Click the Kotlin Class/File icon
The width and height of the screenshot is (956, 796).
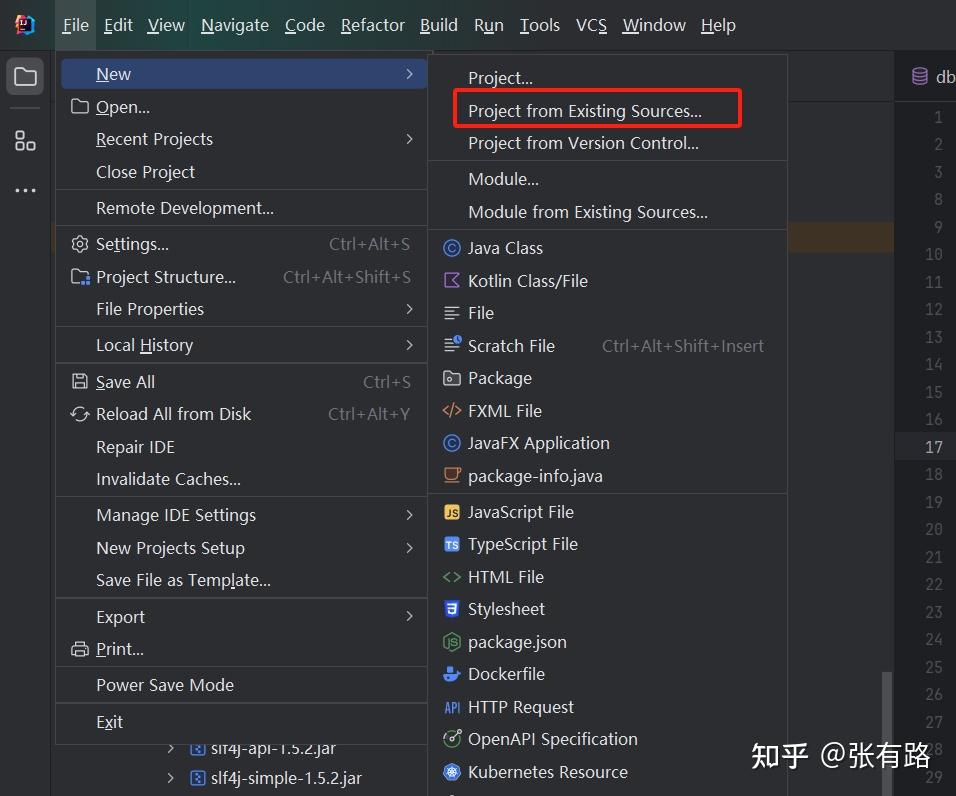[x=450, y=281]
